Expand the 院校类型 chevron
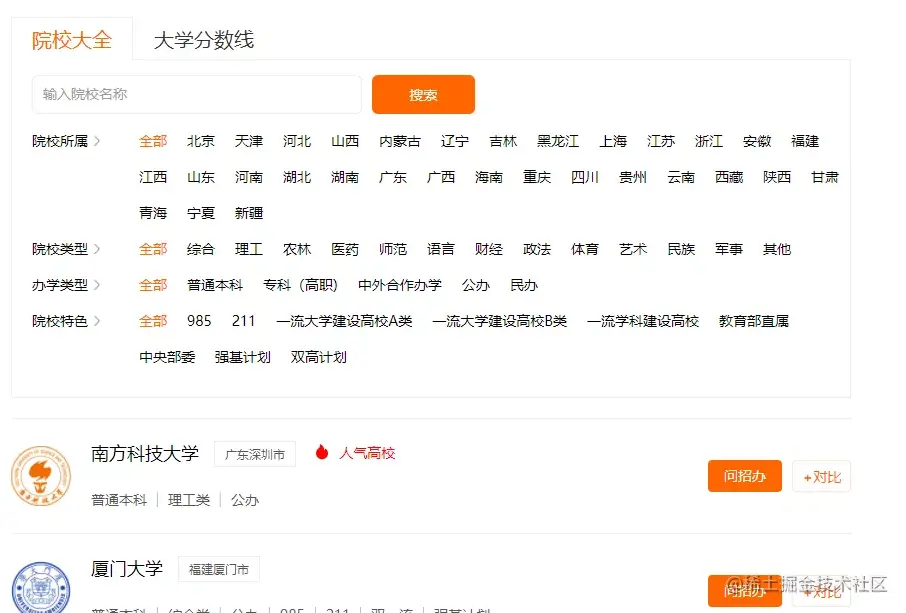This screenshot has height=613, width=906. tap(96, 249)
